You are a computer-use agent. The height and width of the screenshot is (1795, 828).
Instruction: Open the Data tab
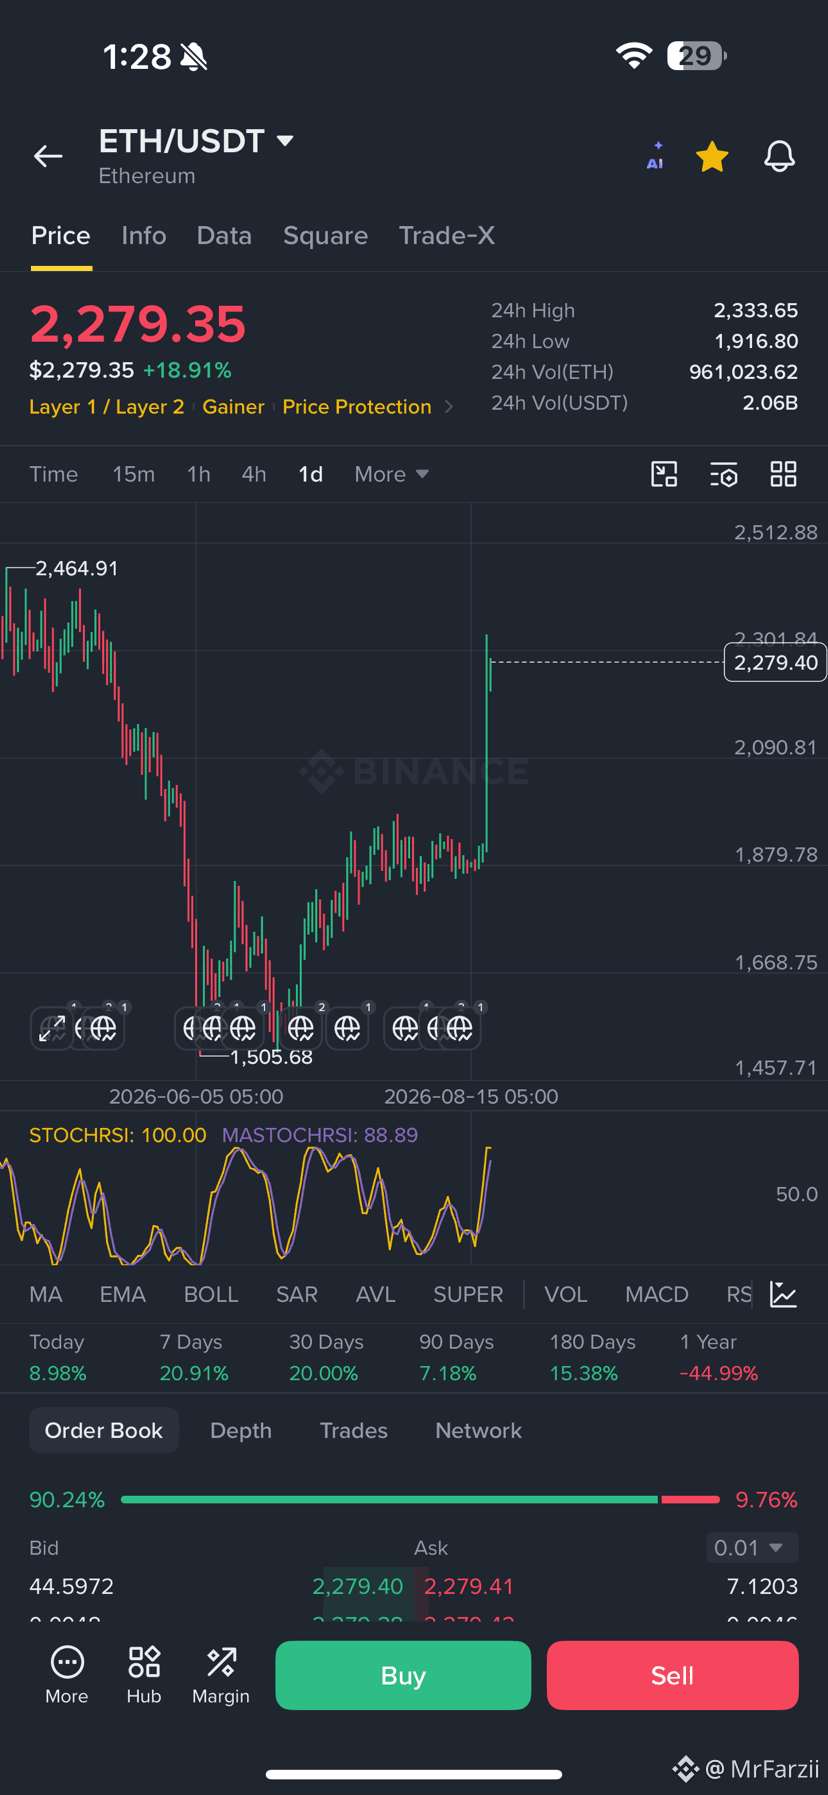tap(224, 235)
